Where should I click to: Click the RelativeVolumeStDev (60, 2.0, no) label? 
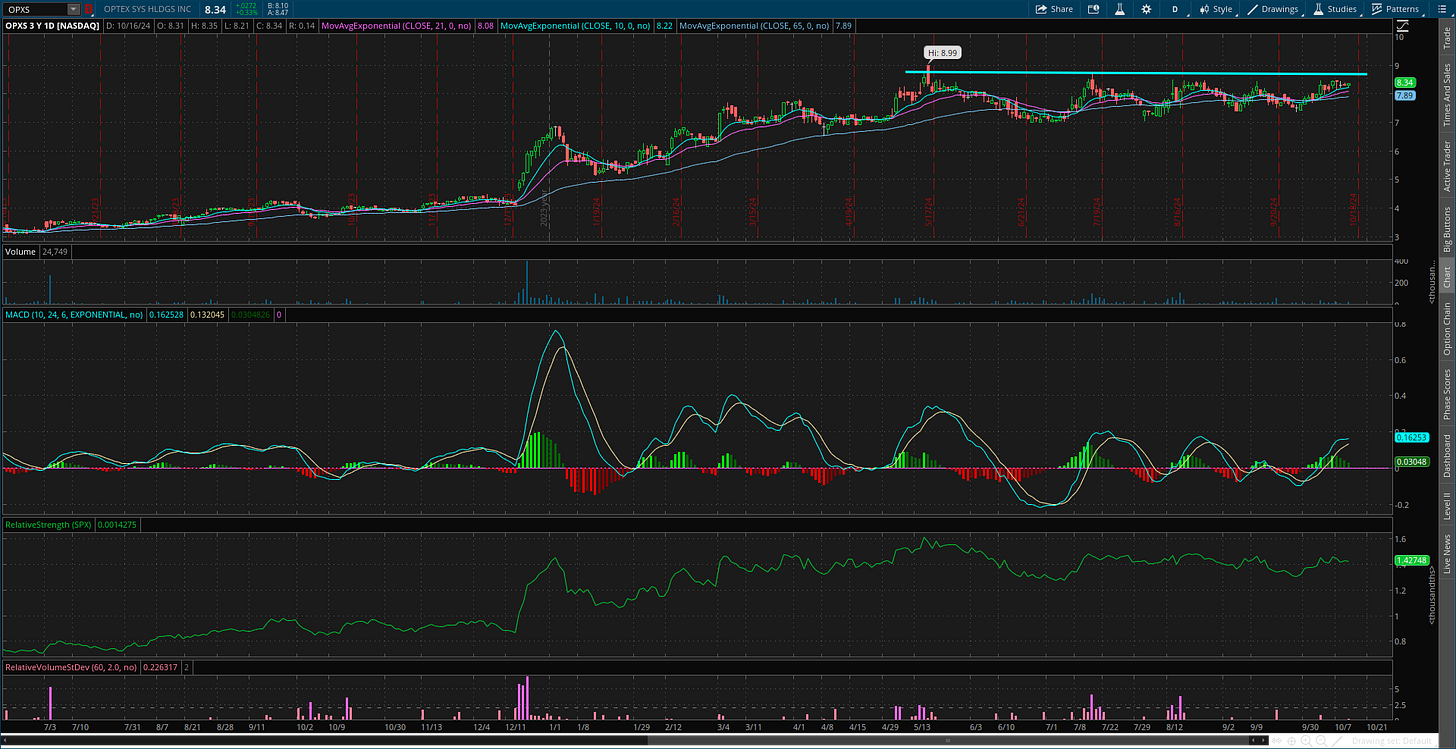click(x=71, y=666)
